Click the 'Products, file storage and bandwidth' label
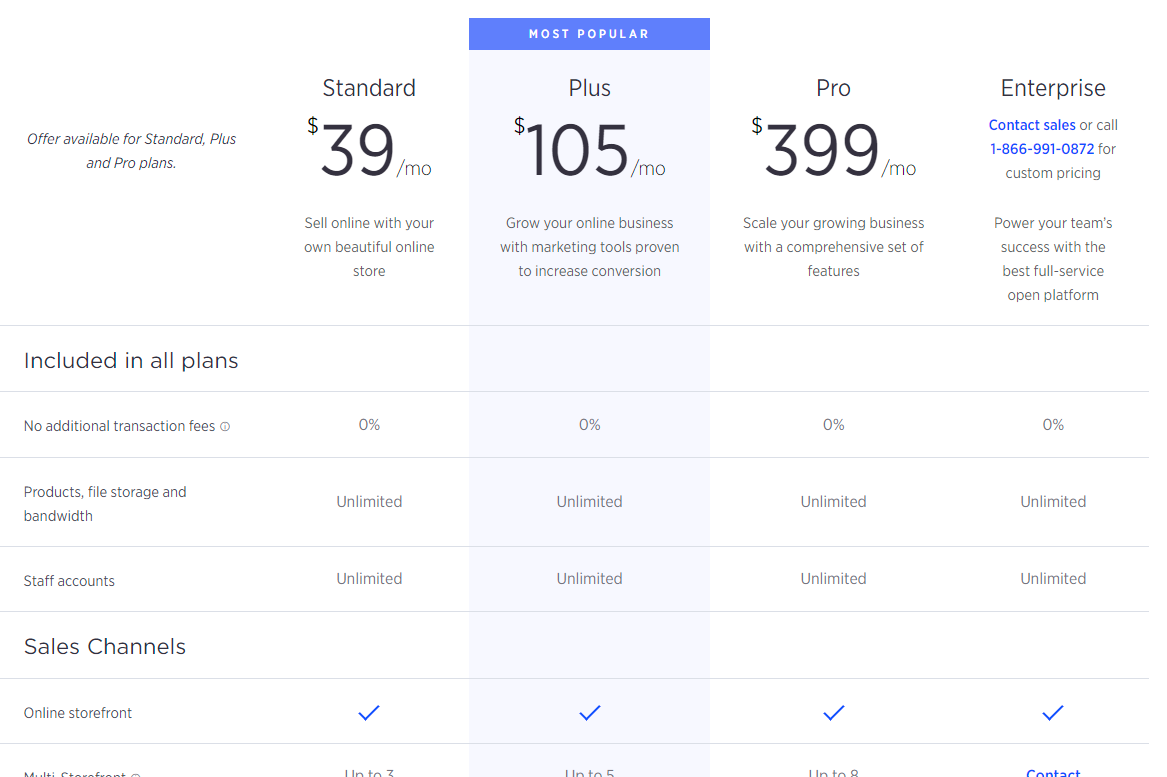The image size is (1167, 777). (105, 504)
